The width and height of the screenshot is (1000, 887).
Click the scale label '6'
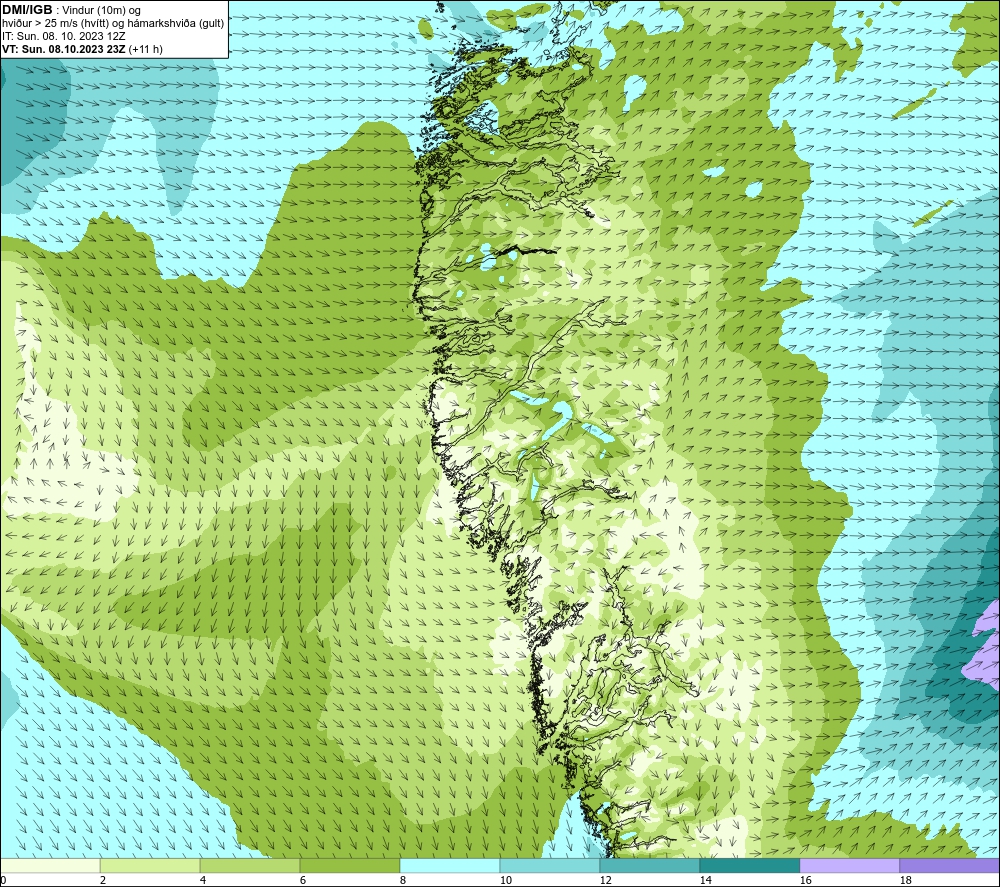303,881
